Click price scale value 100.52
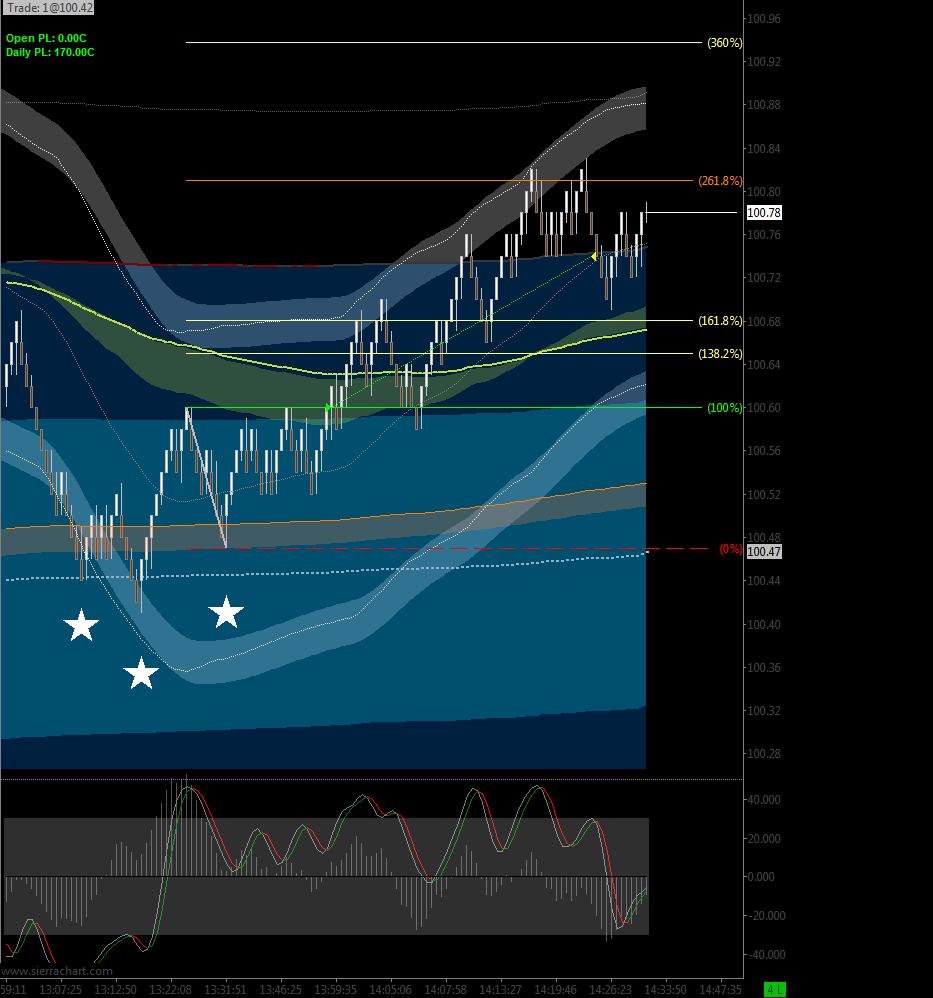The width and height of the screenshot is (933, 998). (764, 495)
